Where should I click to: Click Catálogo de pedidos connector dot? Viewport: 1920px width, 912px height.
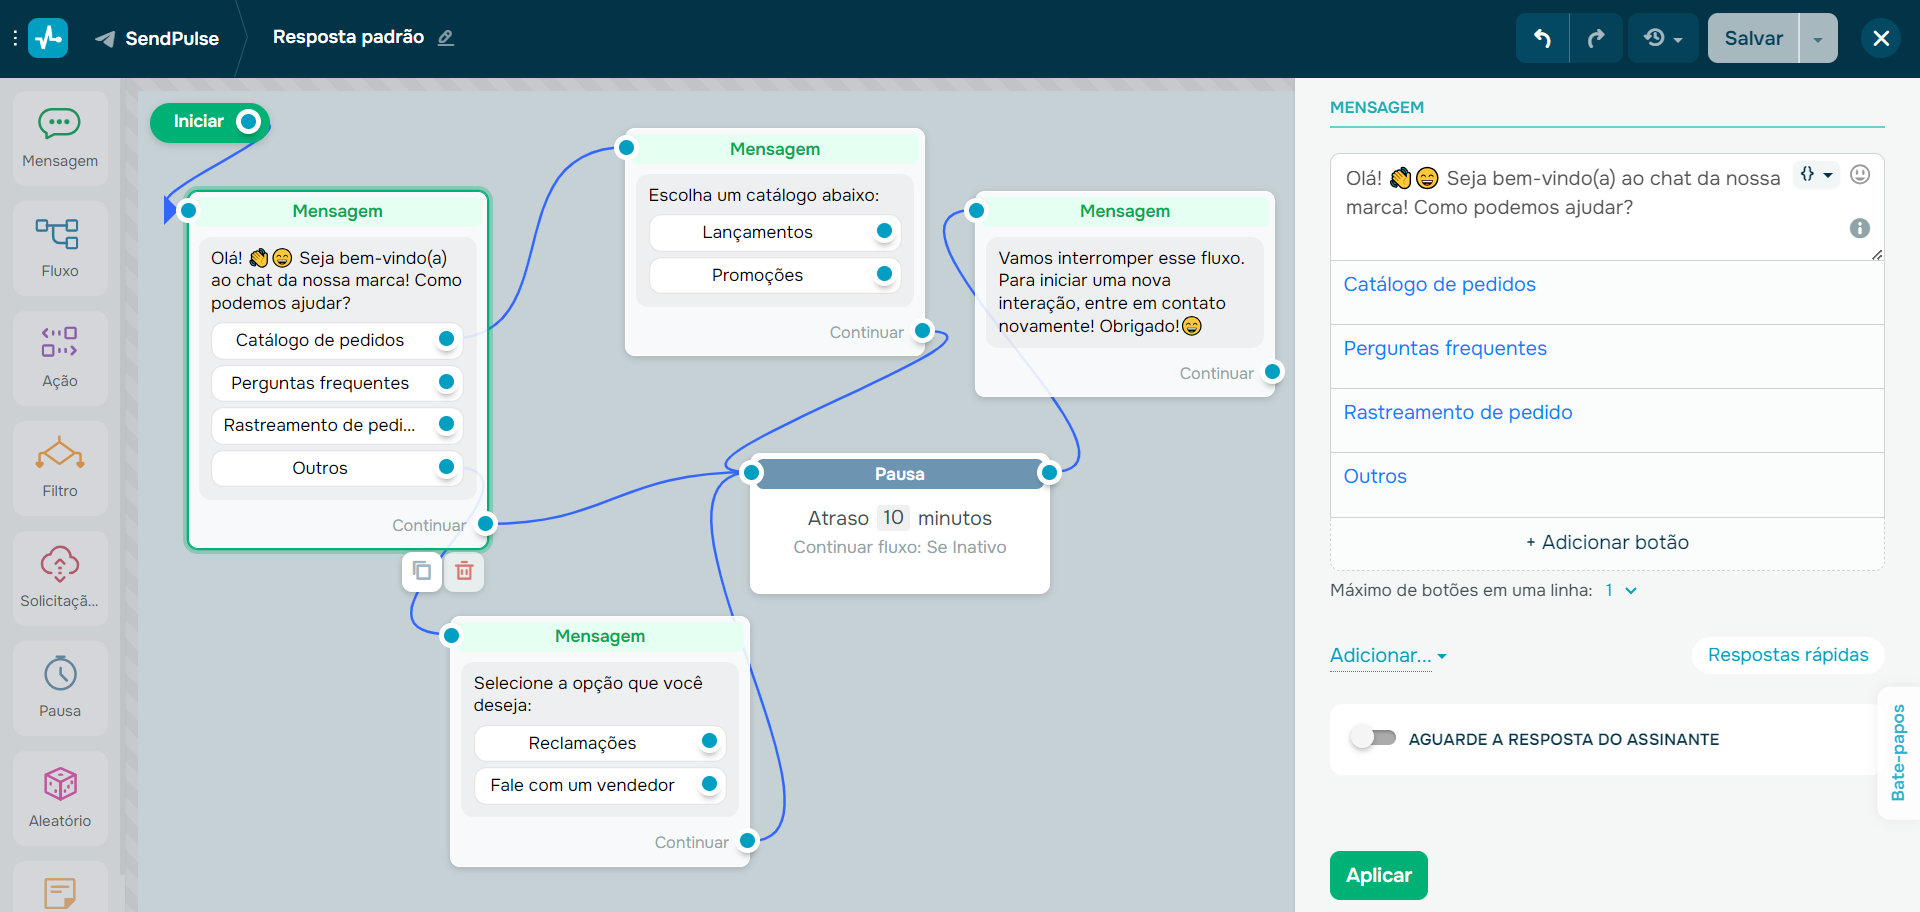[x=447, y=339]
